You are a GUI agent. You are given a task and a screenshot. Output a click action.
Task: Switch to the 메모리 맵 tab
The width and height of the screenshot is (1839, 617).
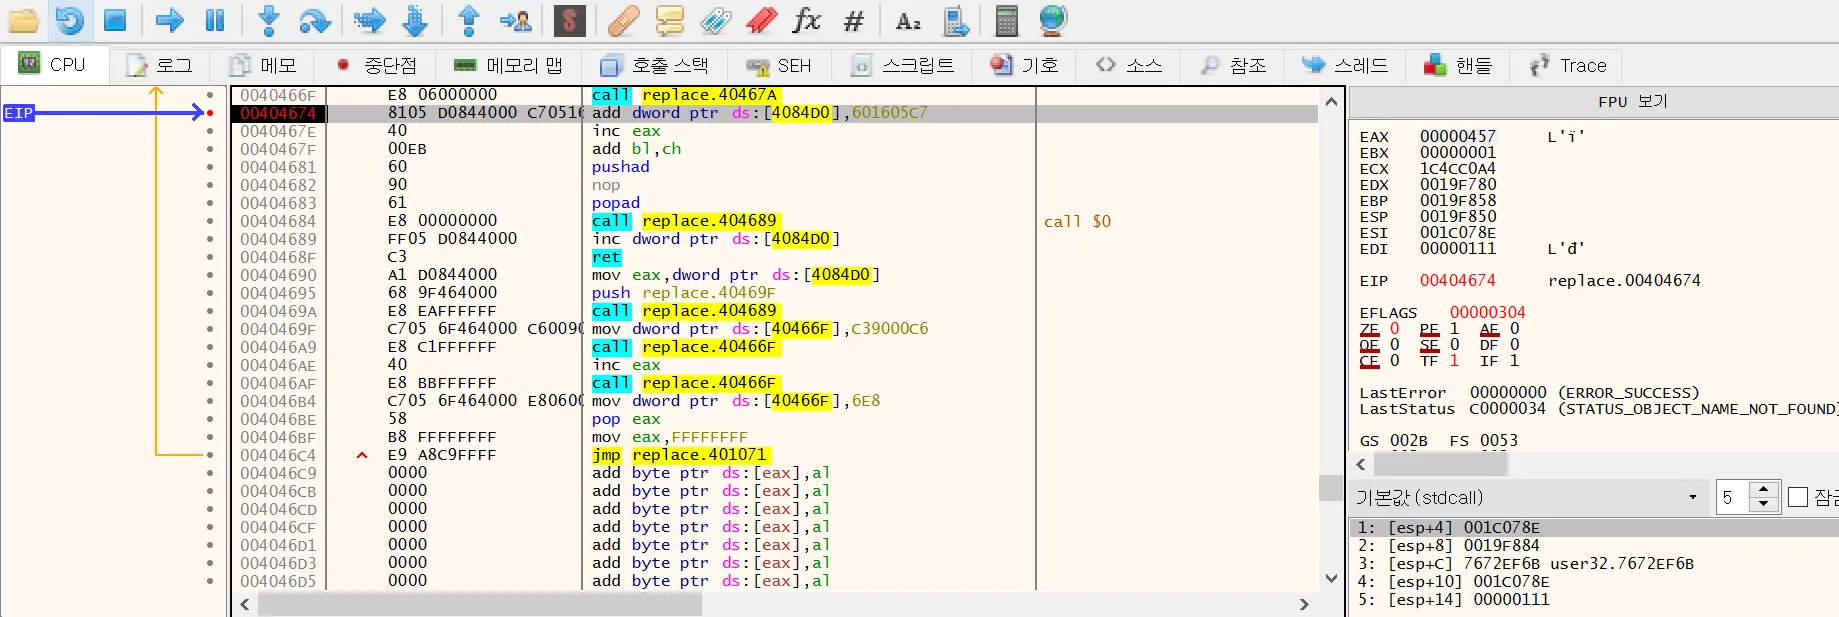(508, 65)
